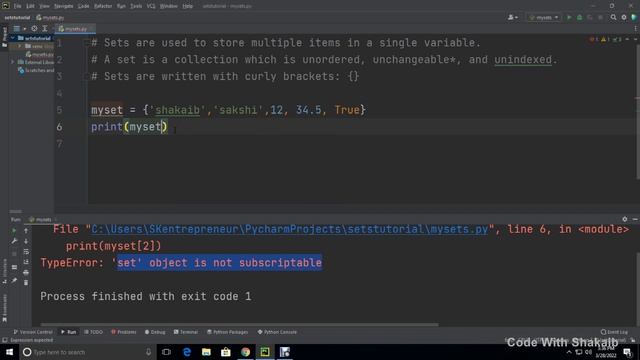Click the setstutorial breadcrumb in navigation bar
Viewport: 640px width, 360px height.
17,18
